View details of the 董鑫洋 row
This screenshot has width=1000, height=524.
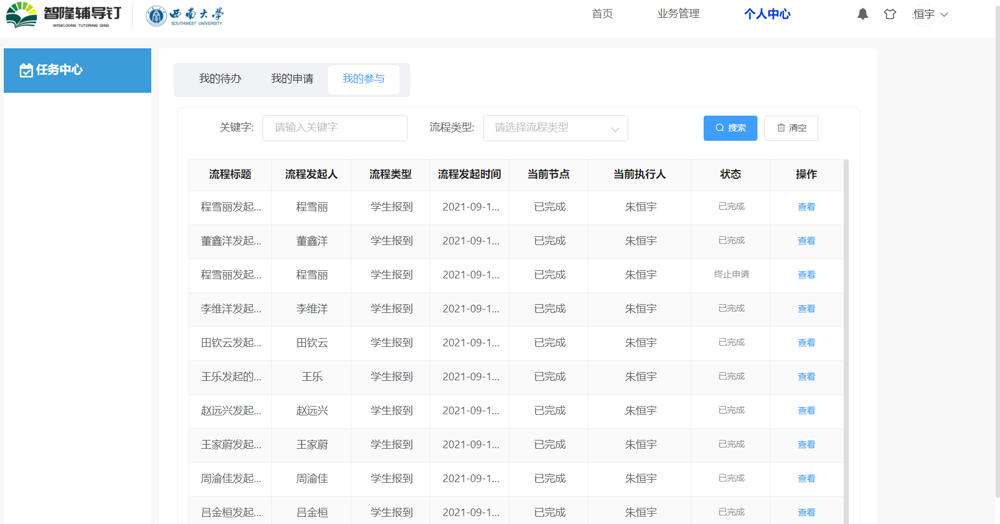(x=806, y=241)
